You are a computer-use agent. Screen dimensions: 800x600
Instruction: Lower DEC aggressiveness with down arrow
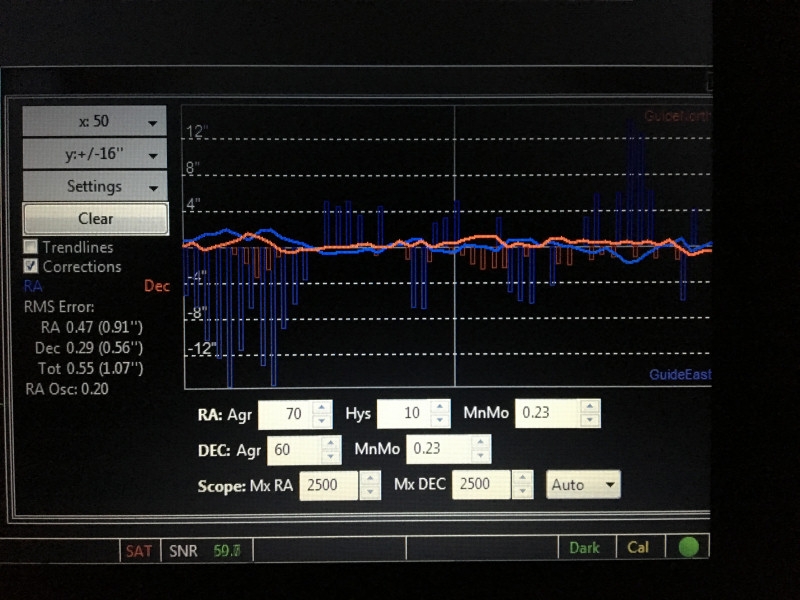pos(331,456)
